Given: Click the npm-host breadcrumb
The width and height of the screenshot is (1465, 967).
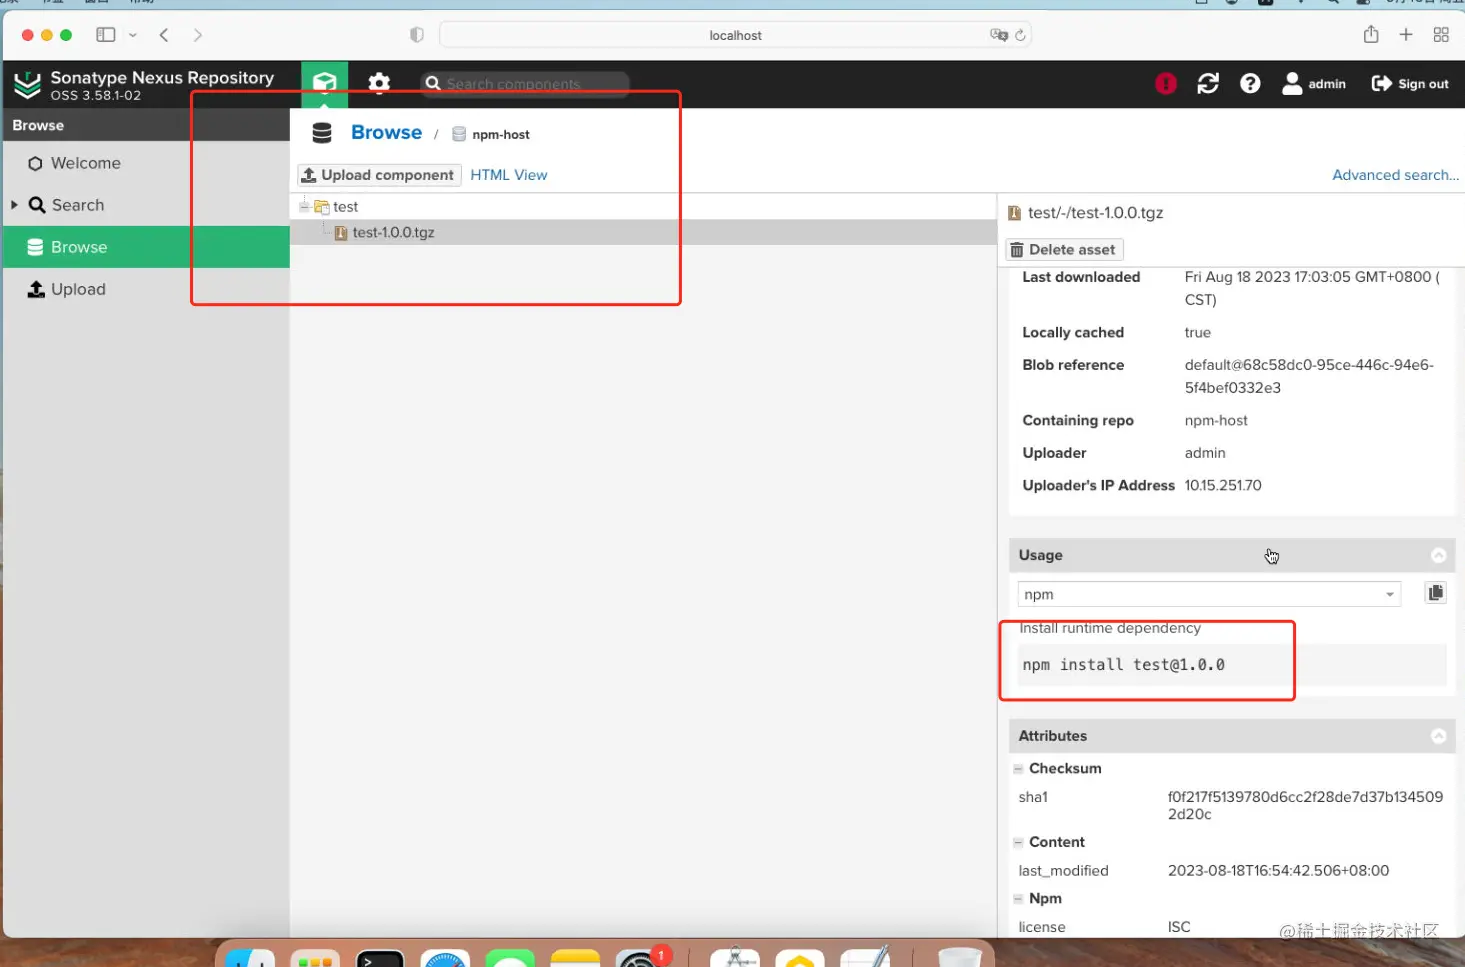Looking at the screenshot, I should (491, 134).
